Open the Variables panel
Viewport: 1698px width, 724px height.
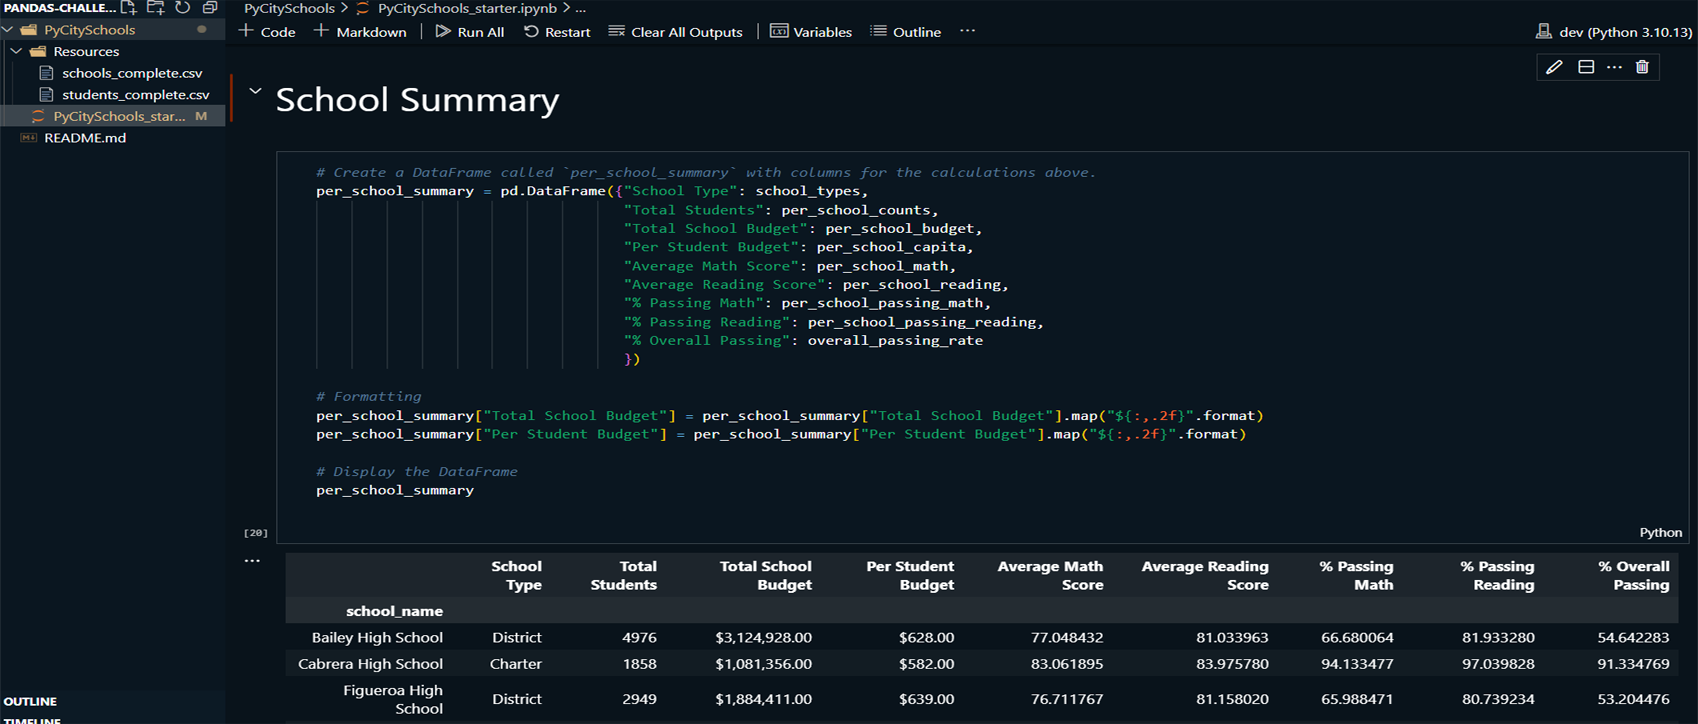(811, 32)
